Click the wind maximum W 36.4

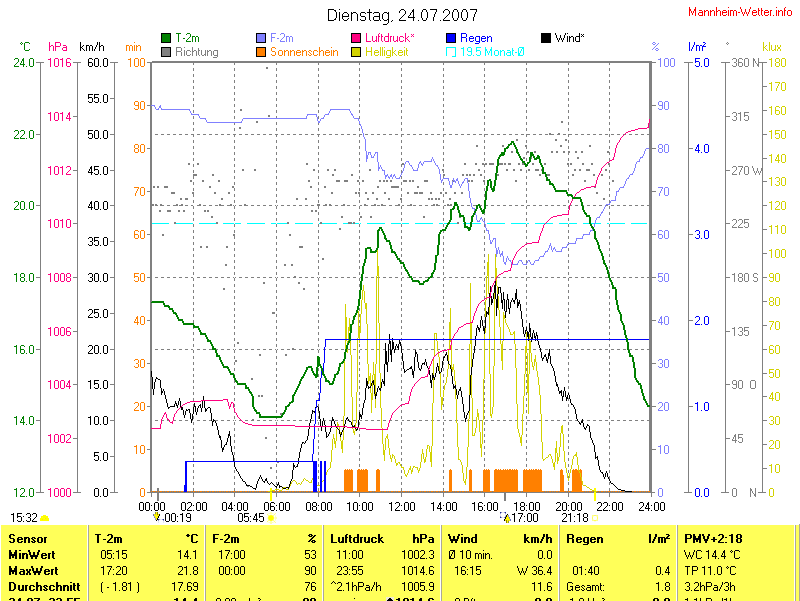tap(535, 571)
